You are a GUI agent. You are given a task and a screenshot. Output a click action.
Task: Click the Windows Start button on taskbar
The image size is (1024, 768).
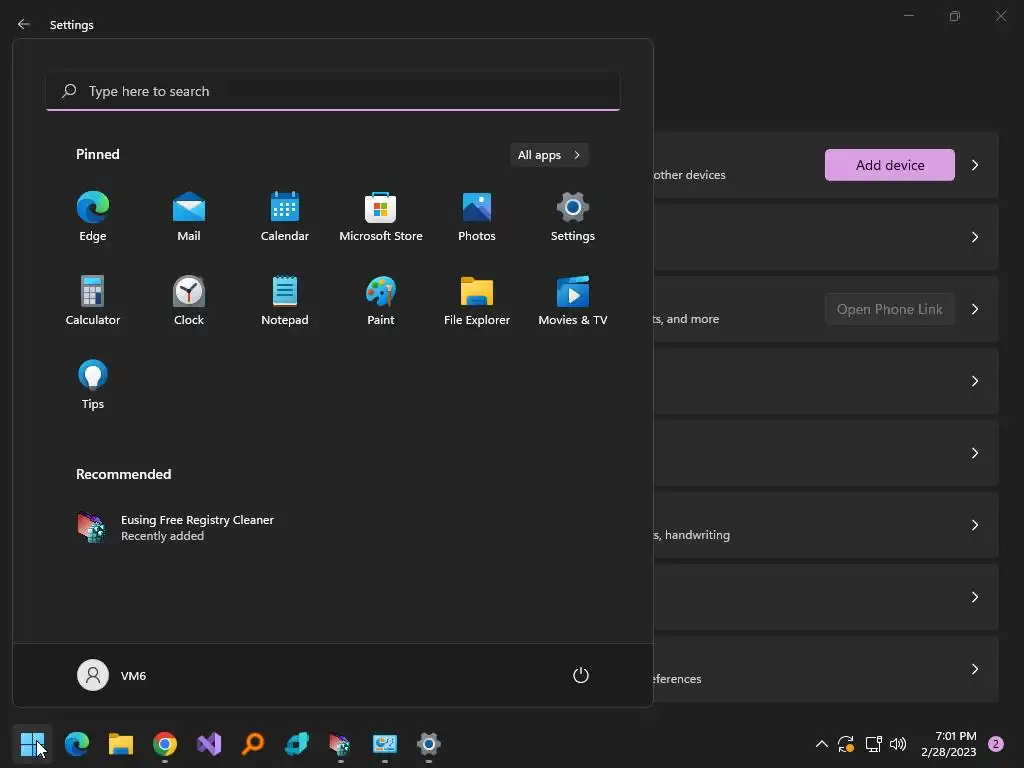tap(32, 744)
